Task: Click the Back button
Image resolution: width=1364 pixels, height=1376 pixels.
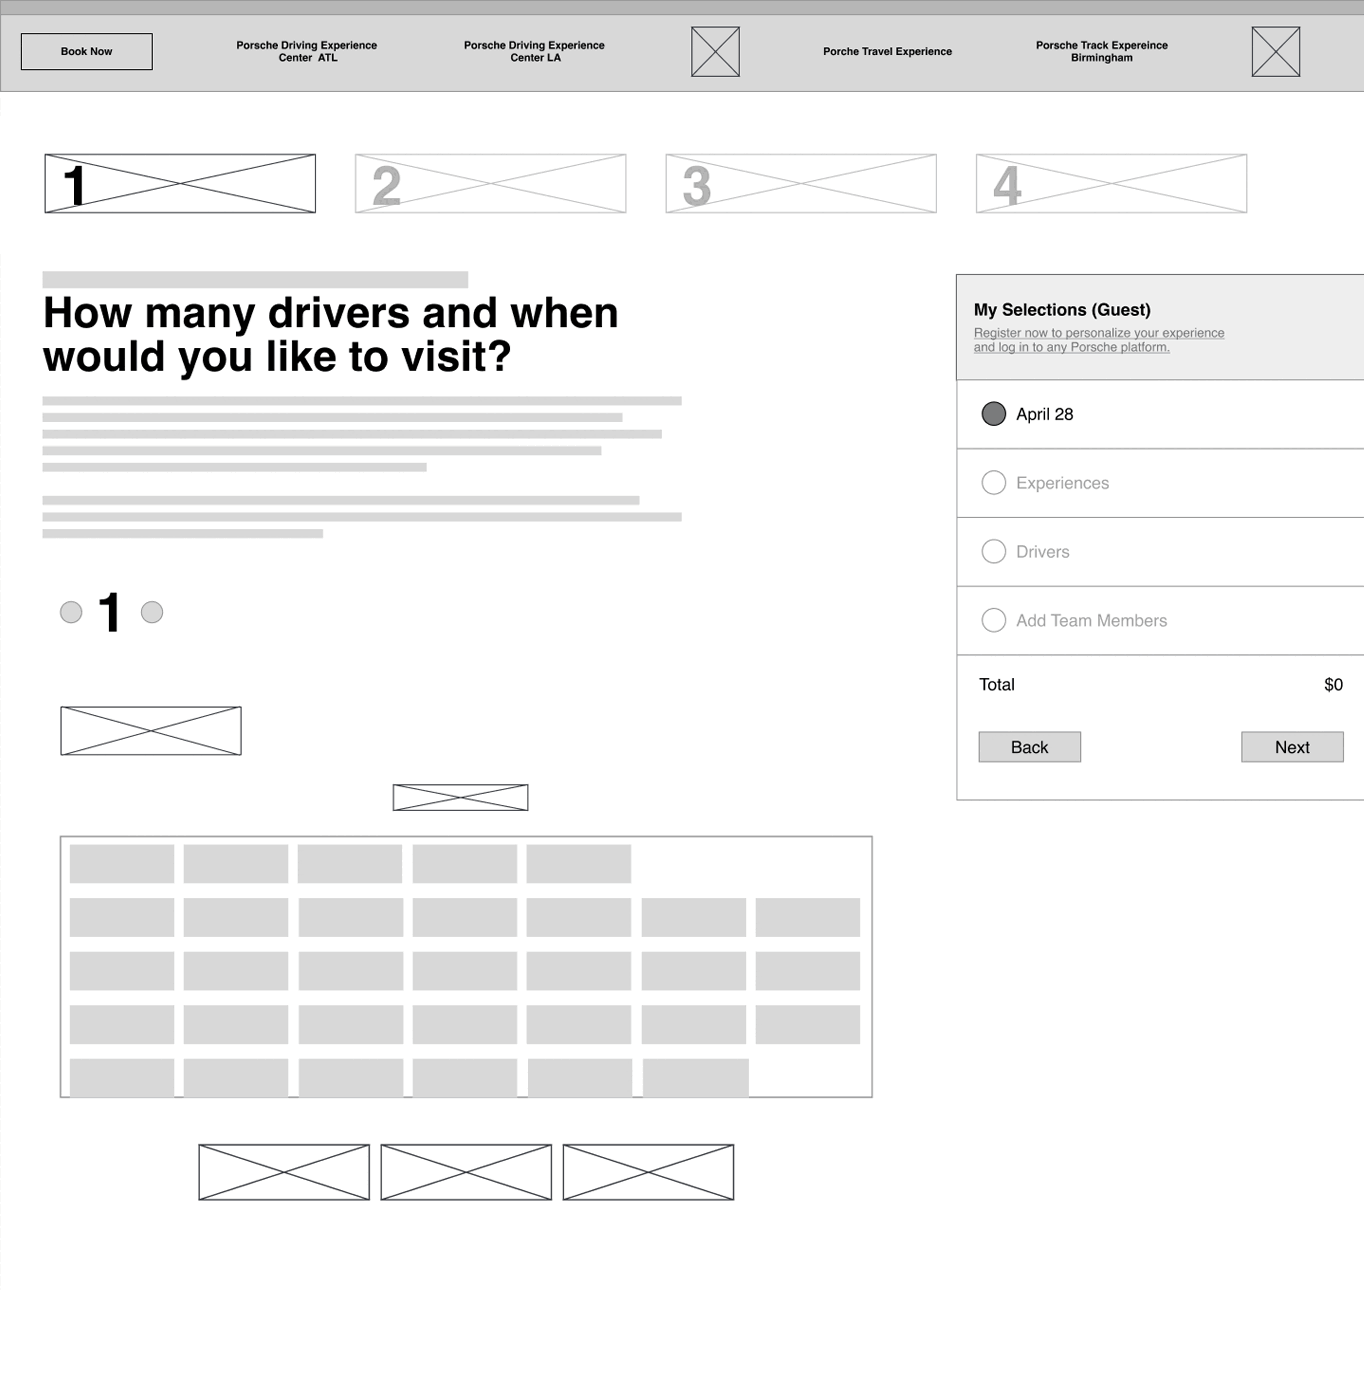Action: [x=1029, y=747]
